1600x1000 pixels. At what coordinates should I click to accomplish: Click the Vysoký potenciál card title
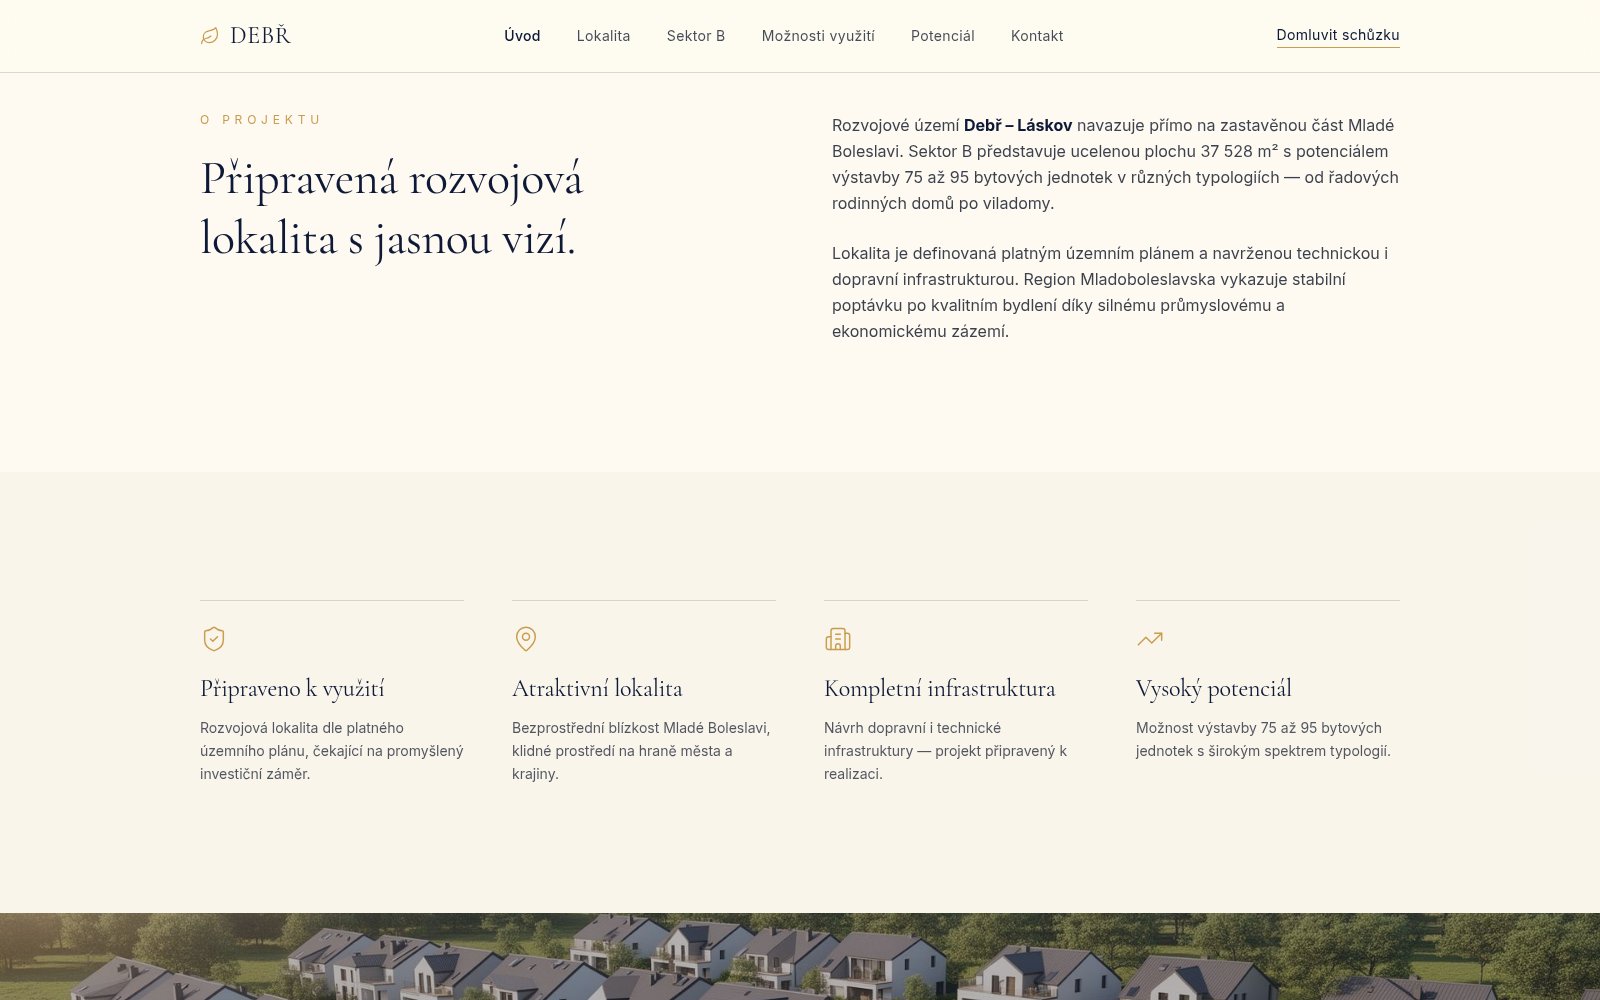coord(1214,688)
